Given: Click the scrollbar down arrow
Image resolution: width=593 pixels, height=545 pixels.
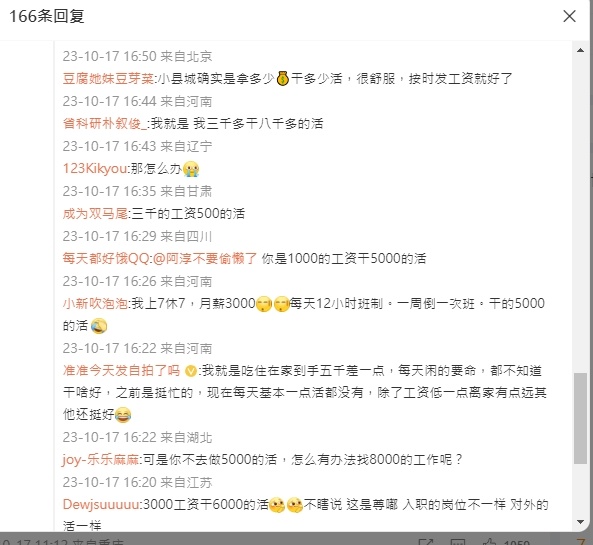Looking at the screenshot, I should click(x=580, y=522).
